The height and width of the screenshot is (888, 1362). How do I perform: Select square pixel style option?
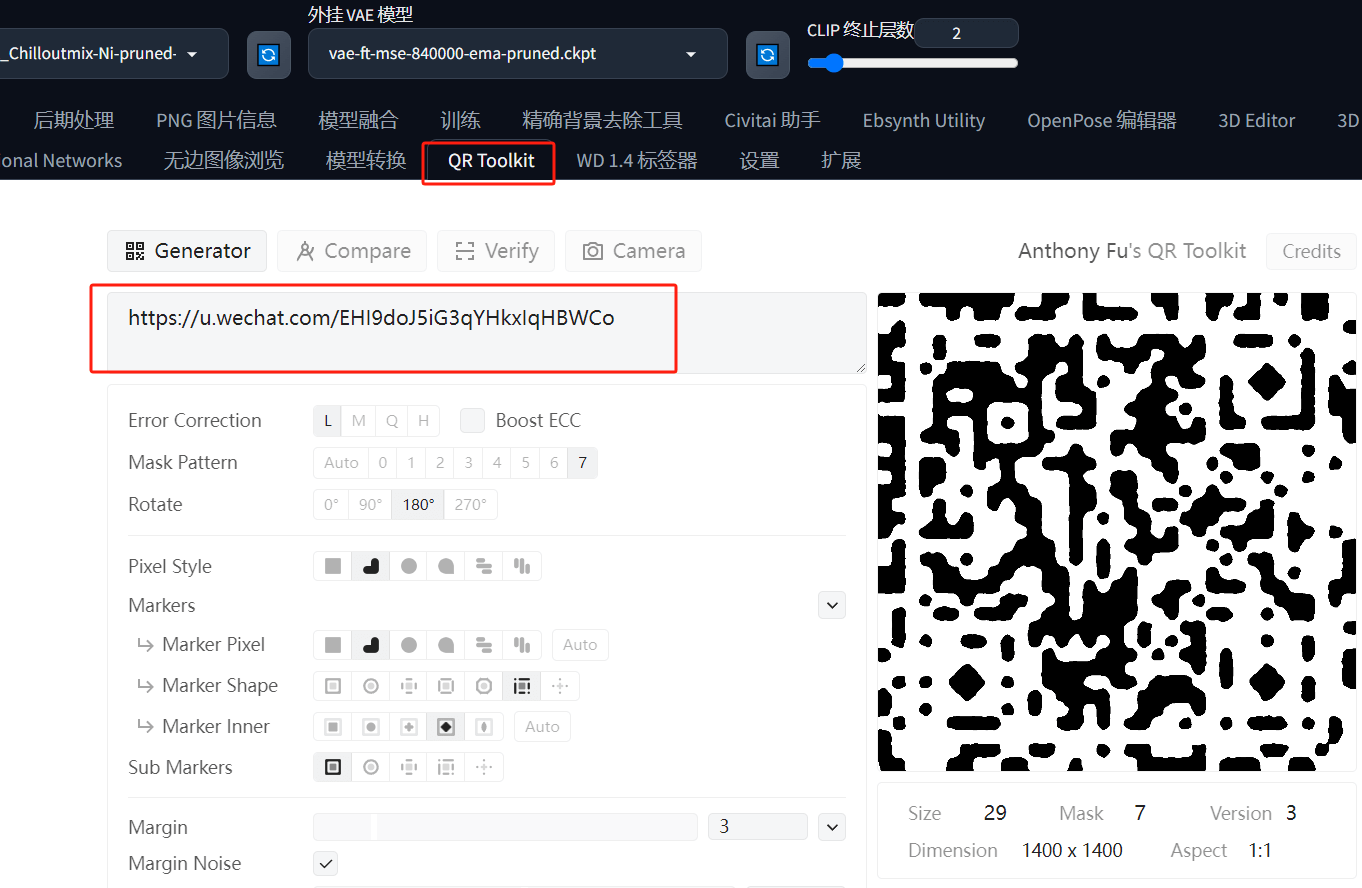point(333,566)
